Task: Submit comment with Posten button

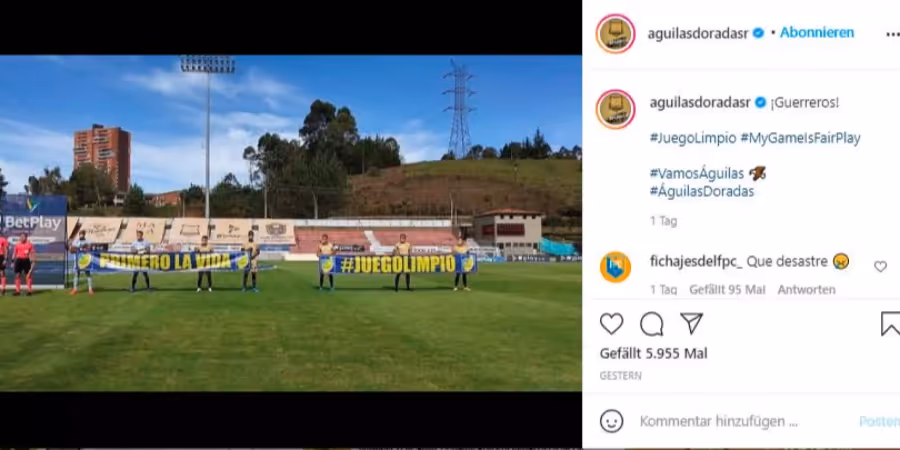Action: point(879,421)
